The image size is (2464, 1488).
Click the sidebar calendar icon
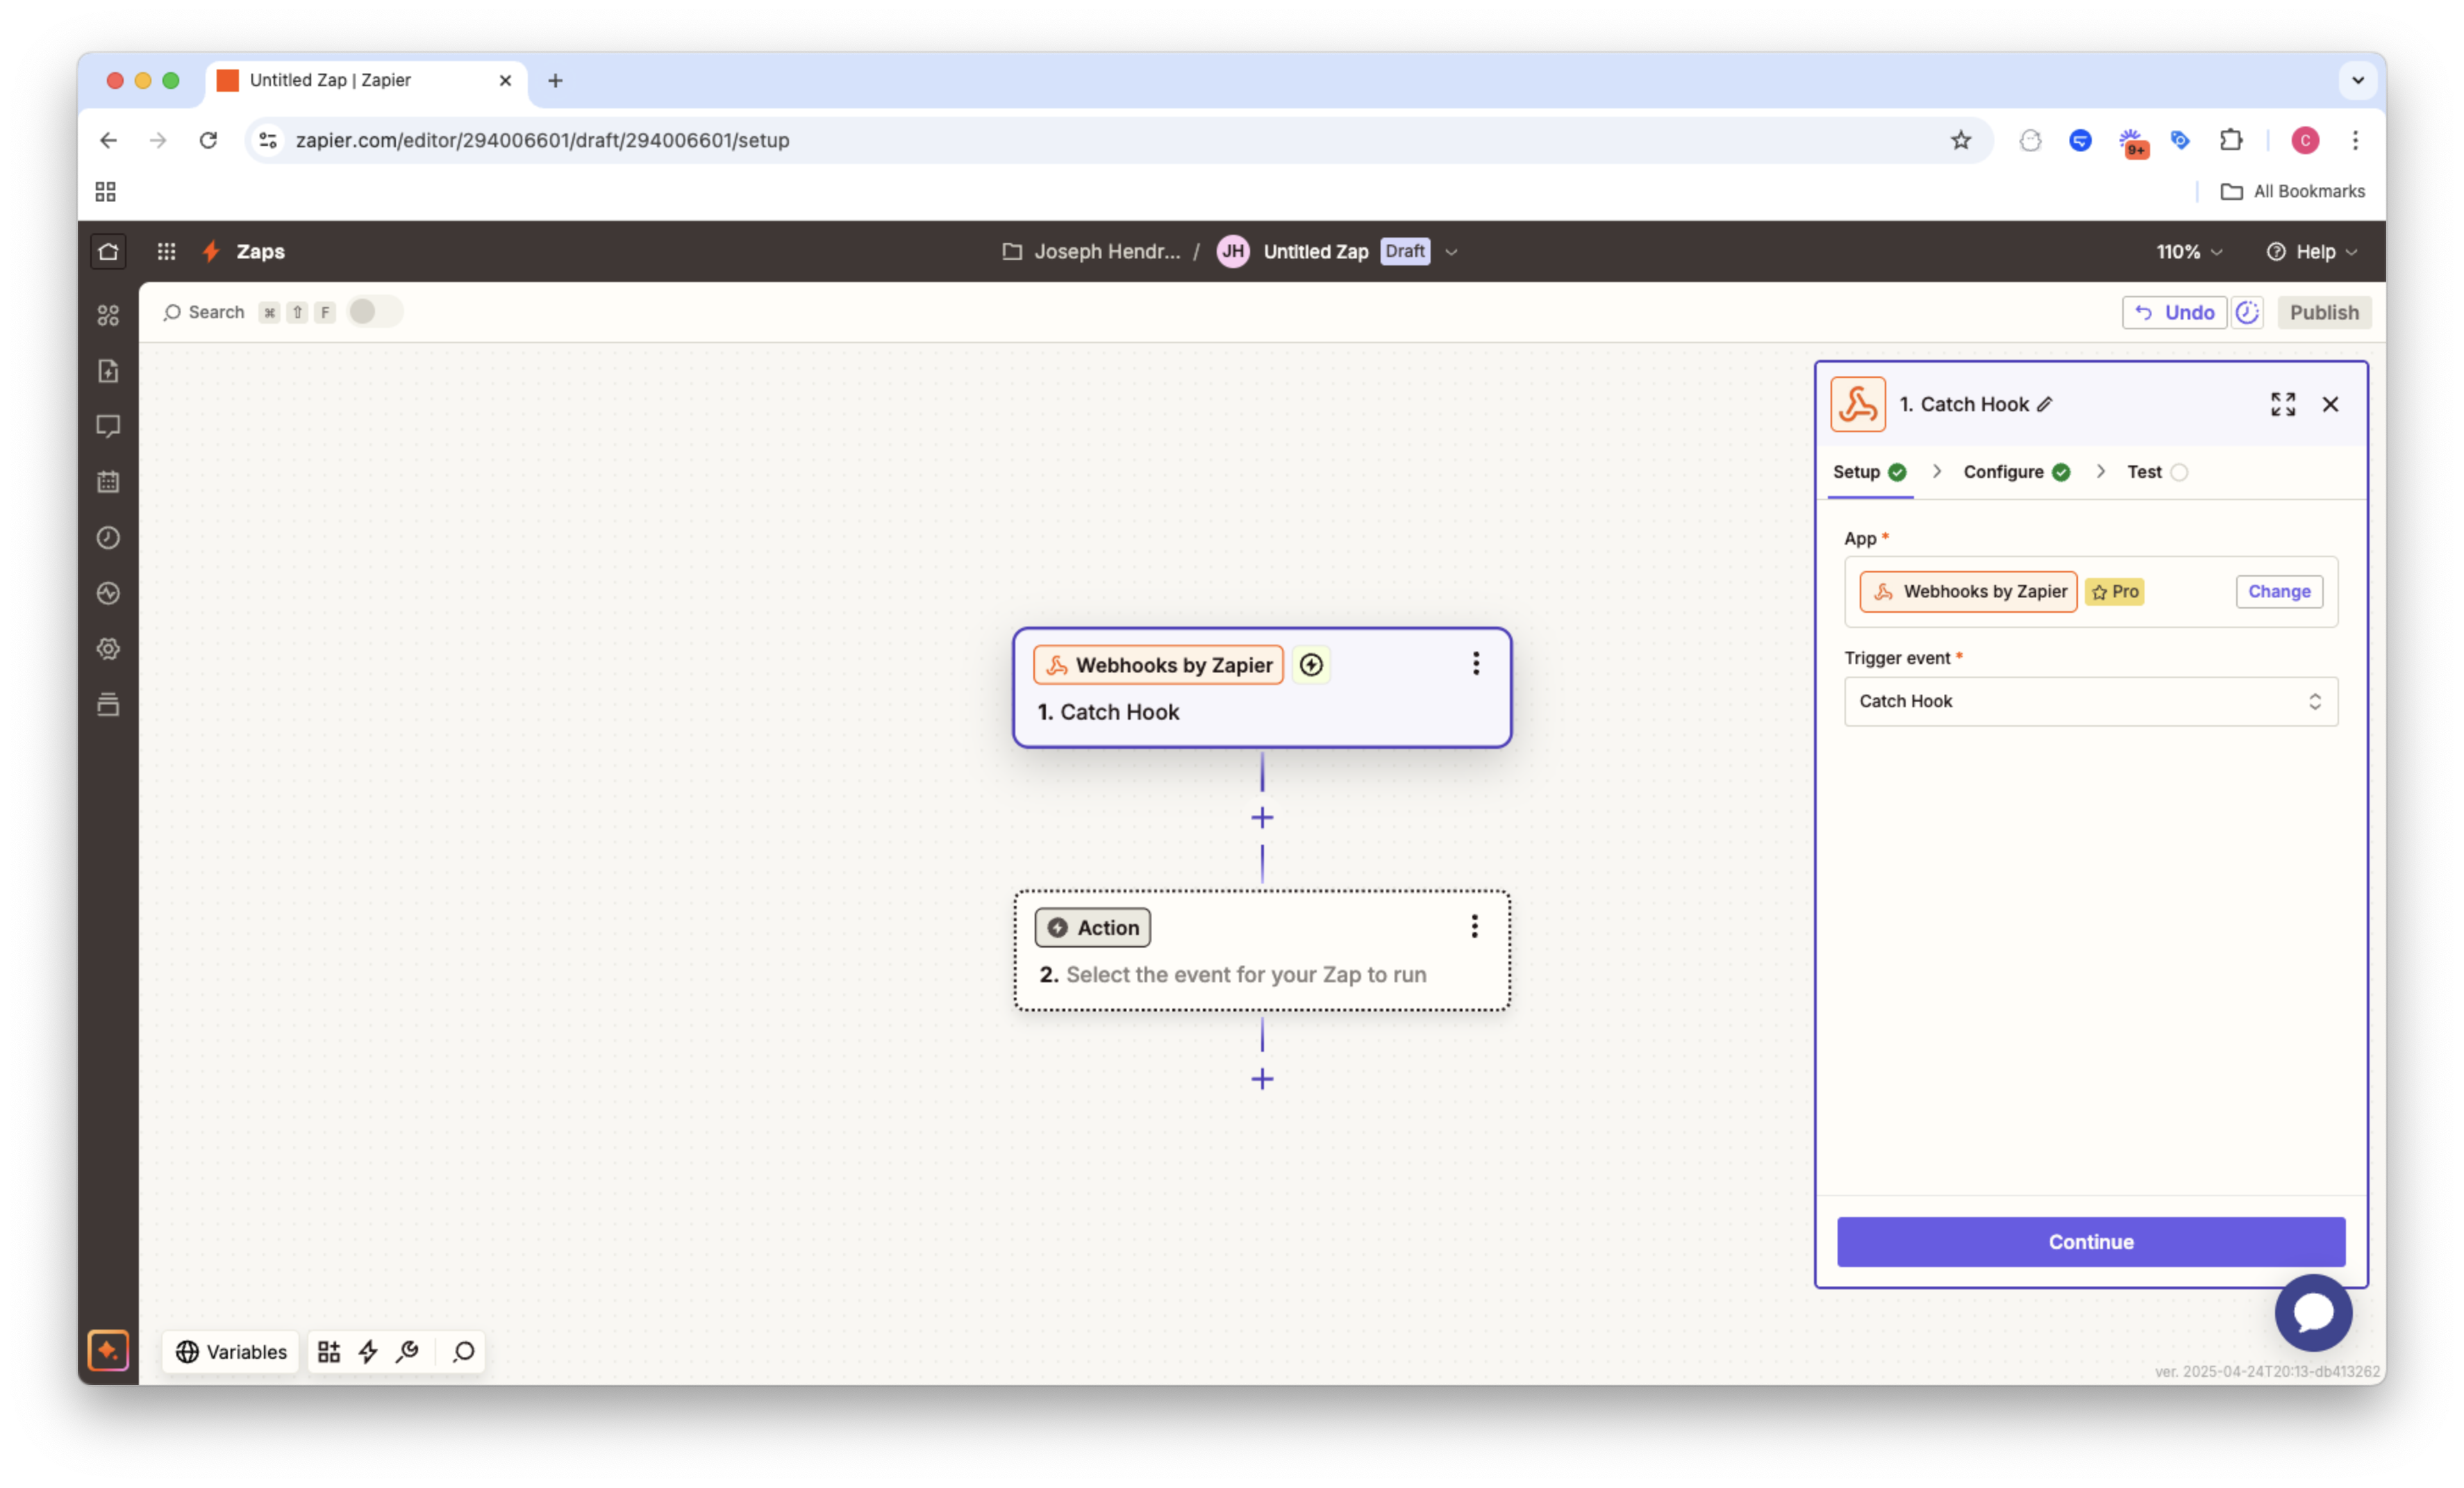coord(108,482)
